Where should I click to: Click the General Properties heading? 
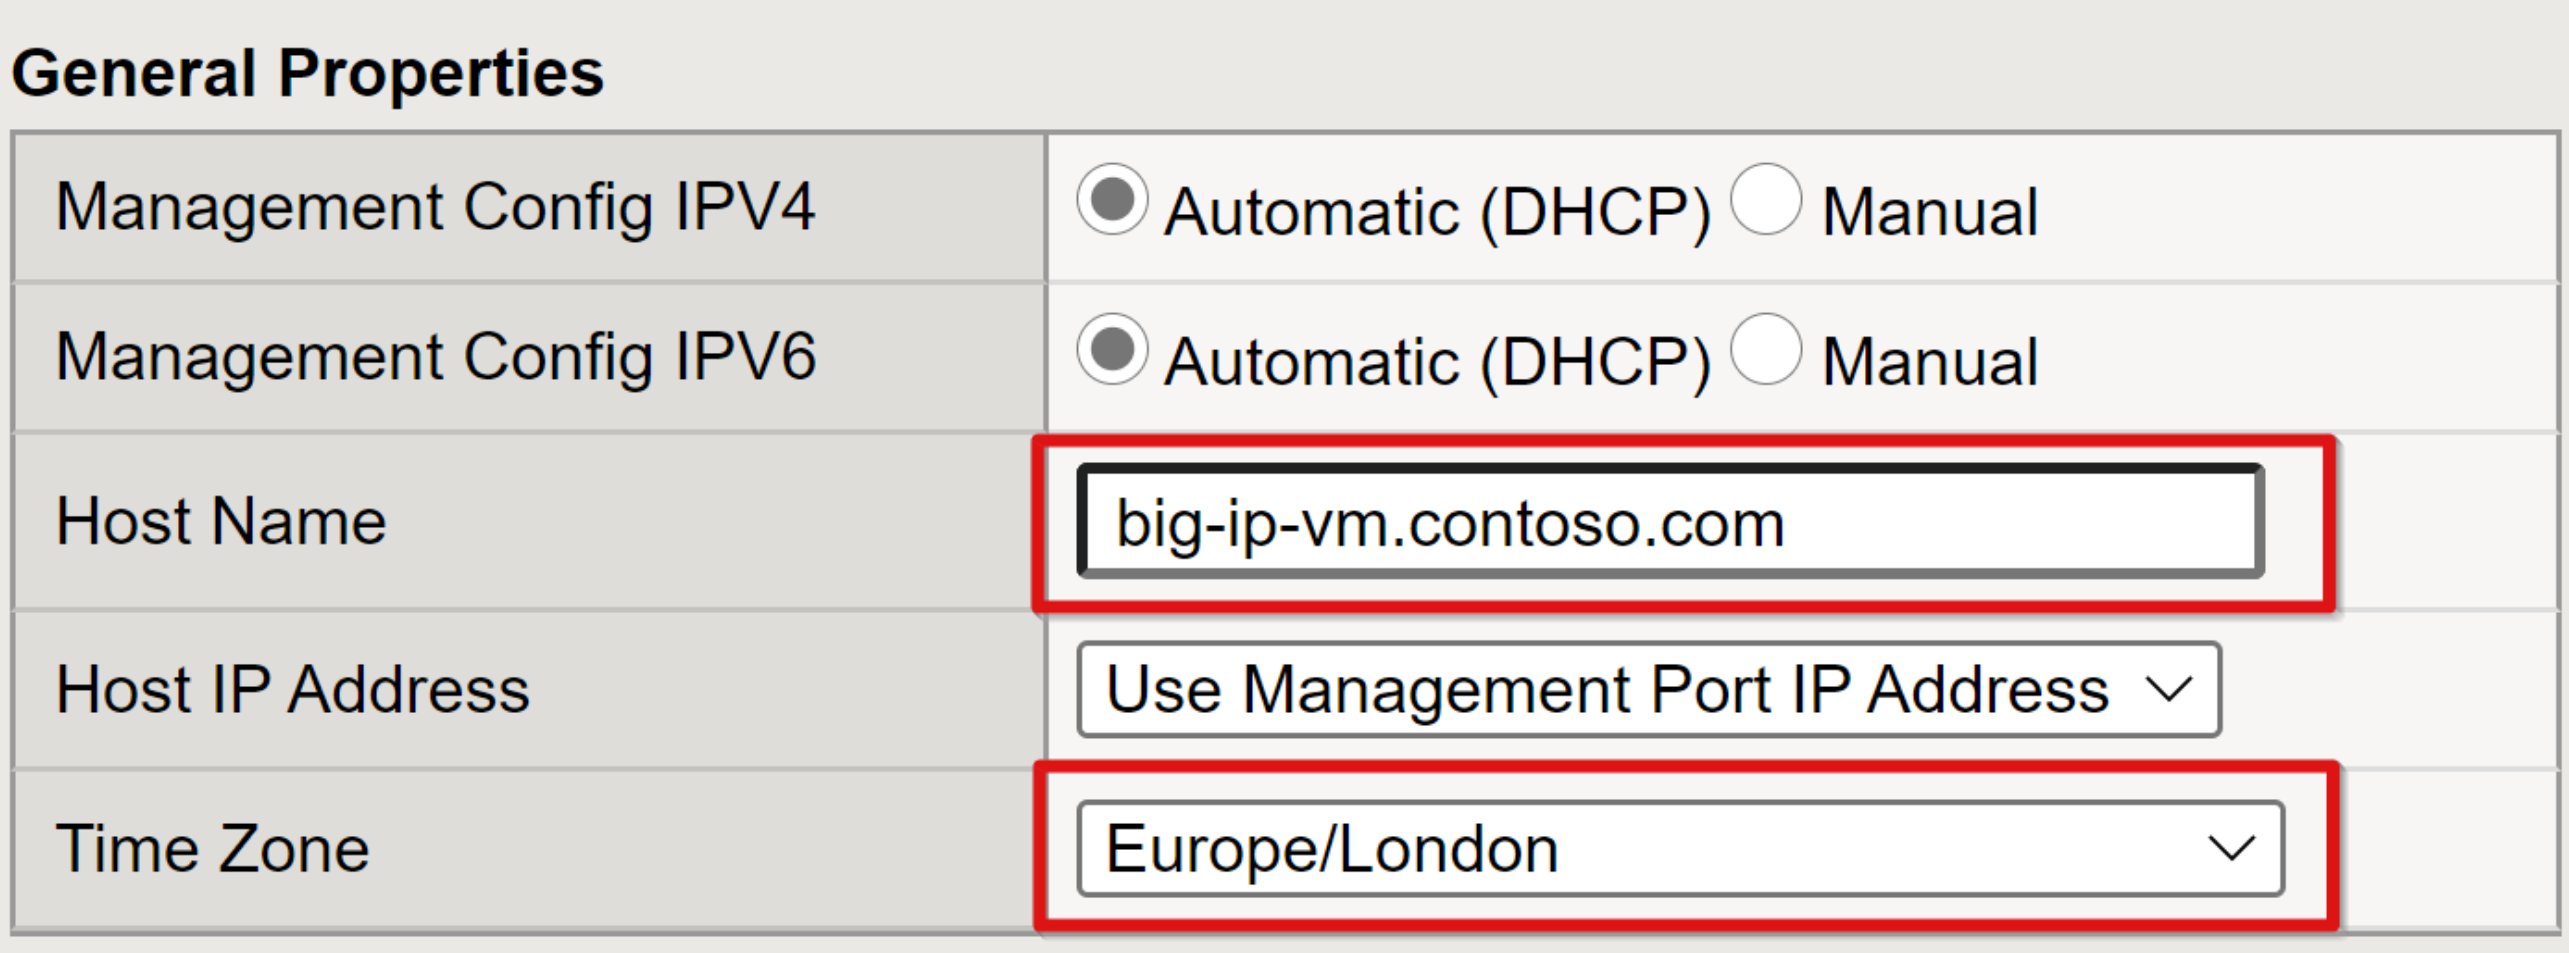tap(308, 73)
